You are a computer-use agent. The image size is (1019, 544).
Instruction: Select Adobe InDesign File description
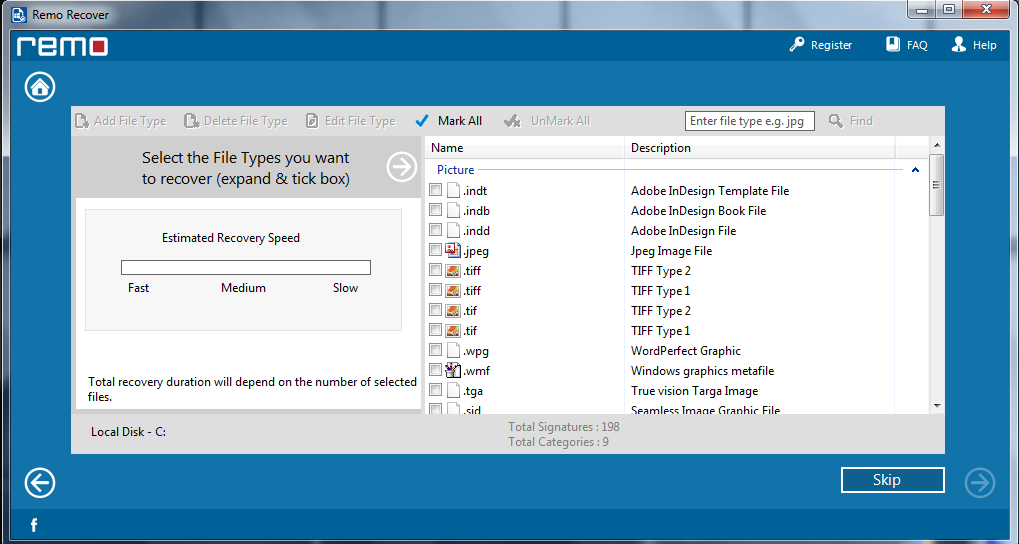point(684,231)
